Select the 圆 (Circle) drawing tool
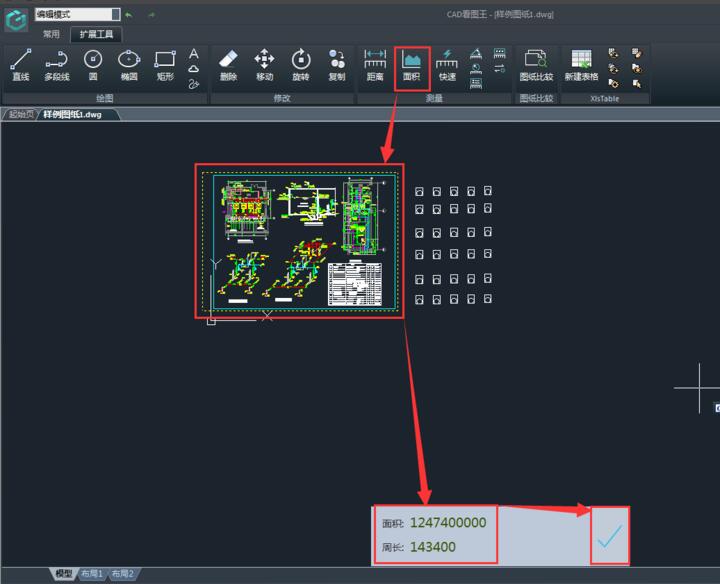This screenshot has width=720, height=584. click(x=93, y=65)
